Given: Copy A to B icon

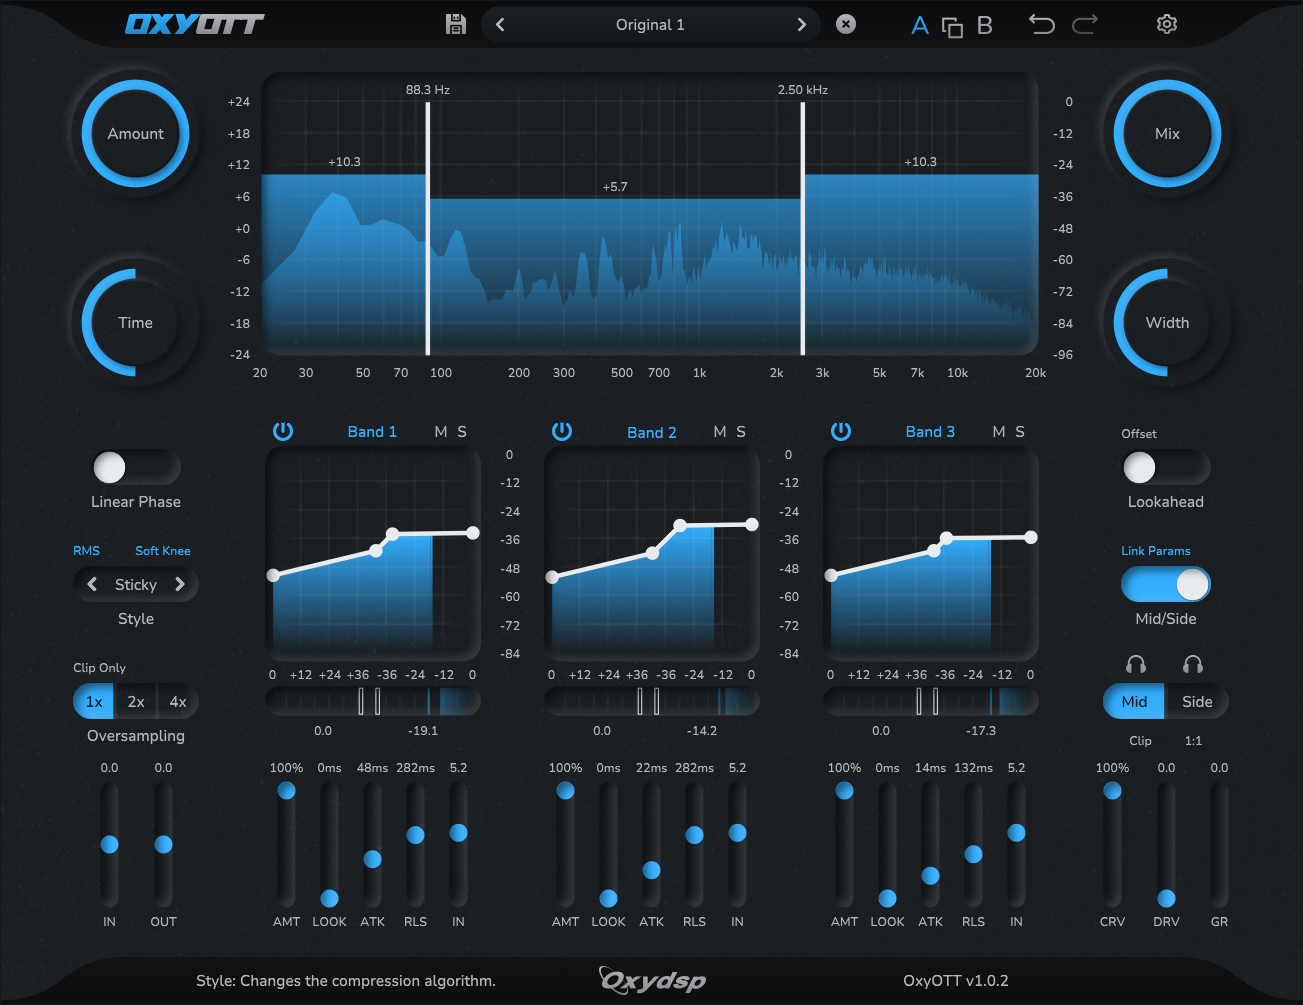Looking at the screenshot, I should point(952,27).
